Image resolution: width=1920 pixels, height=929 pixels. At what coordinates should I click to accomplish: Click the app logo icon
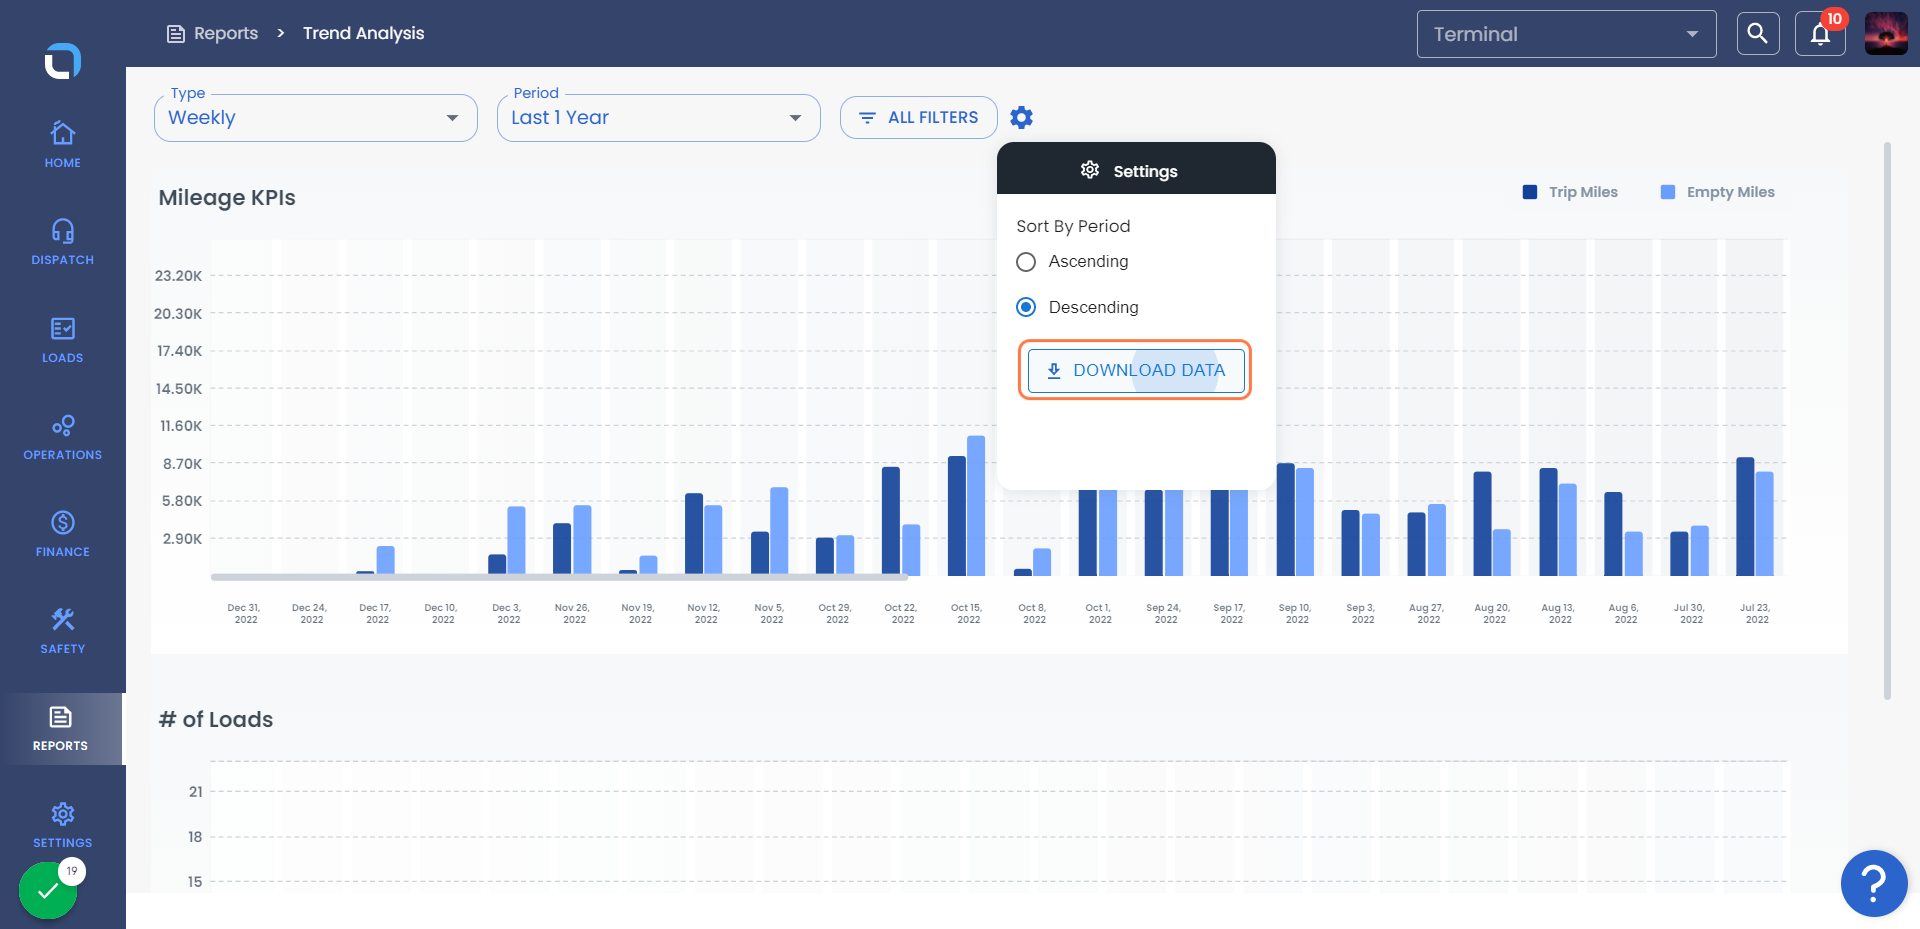[x=62, y=61]
